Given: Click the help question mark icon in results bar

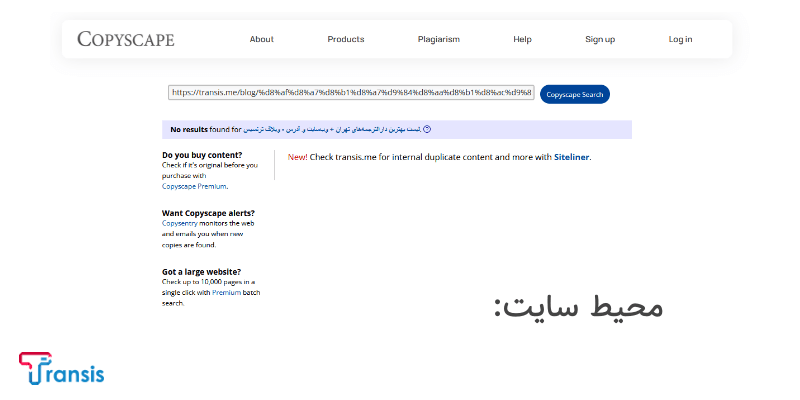Looking at the screenshot, I should 427,129.
